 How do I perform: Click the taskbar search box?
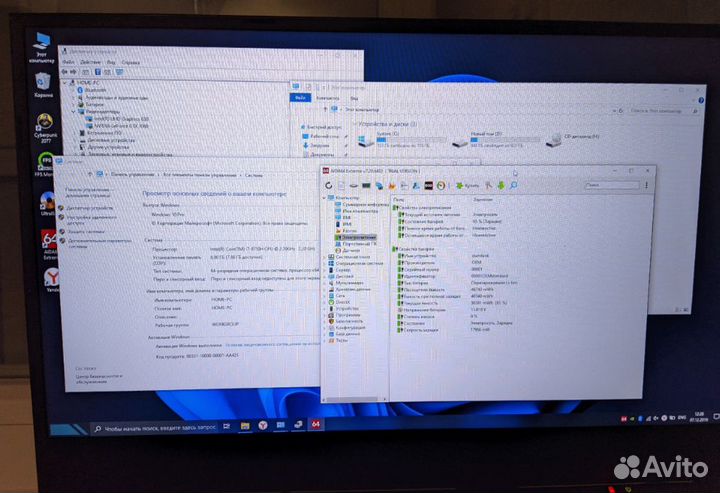click(155, 428)
